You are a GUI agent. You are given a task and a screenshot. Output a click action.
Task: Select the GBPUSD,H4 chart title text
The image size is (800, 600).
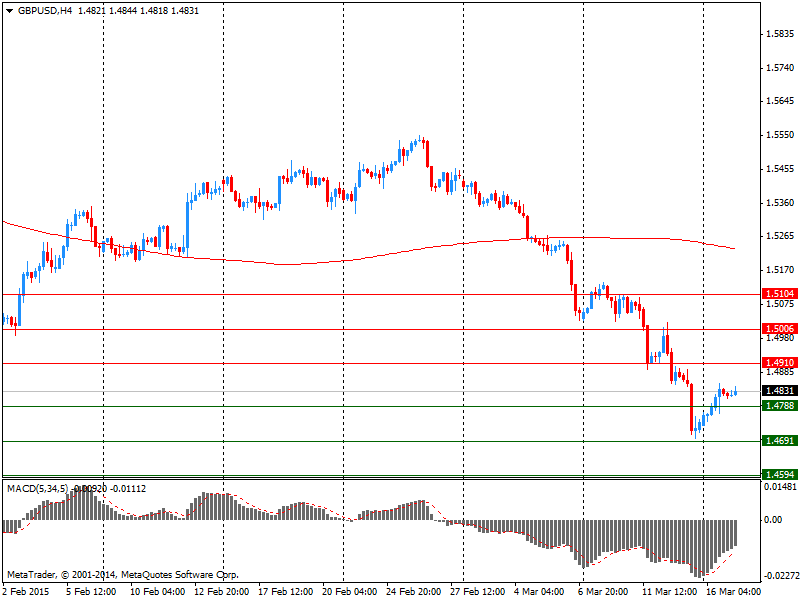pos(45,11)
